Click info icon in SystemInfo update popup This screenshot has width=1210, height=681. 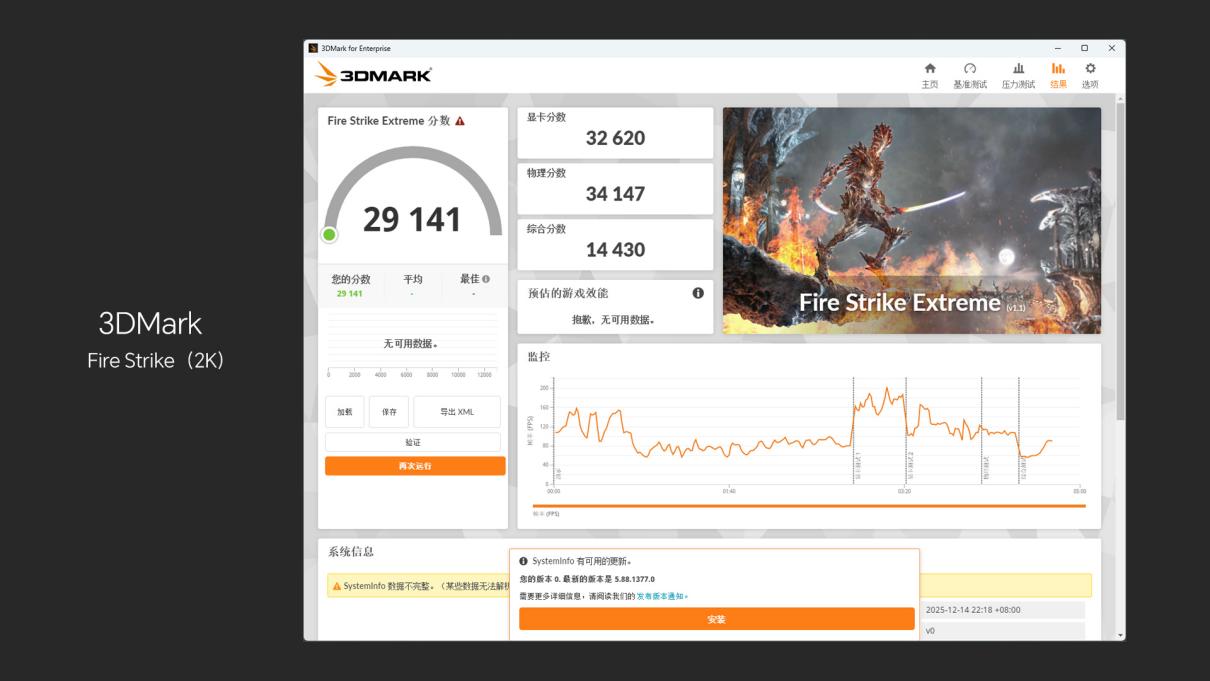point(524,561)
